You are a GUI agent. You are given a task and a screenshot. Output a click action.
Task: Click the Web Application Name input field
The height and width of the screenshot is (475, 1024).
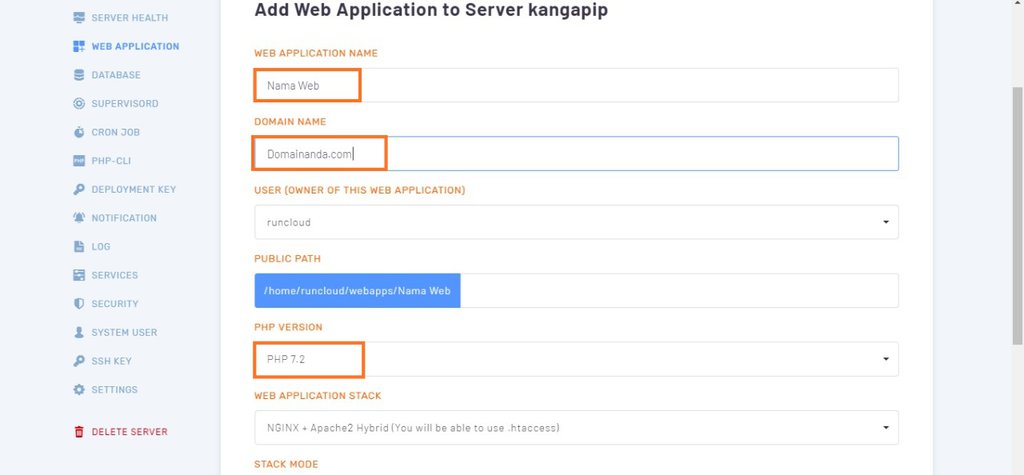click(x=576, y=85)
